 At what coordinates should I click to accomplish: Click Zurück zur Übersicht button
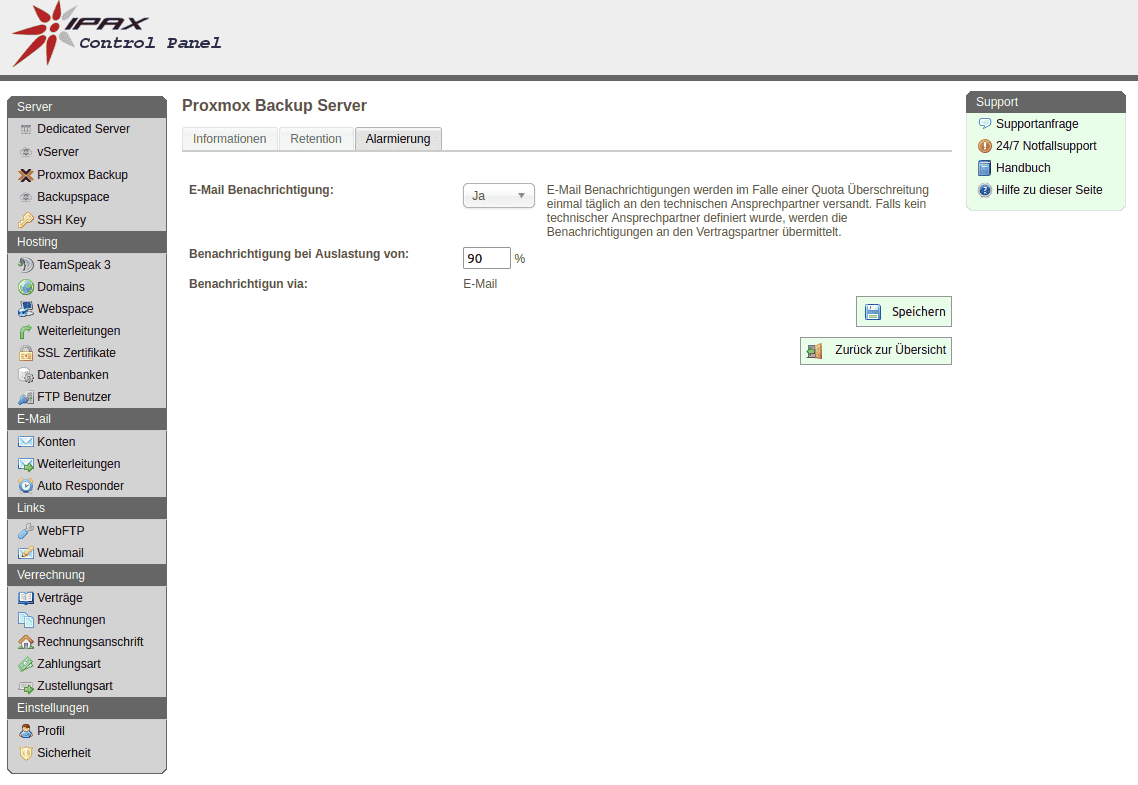pos(876,351)
